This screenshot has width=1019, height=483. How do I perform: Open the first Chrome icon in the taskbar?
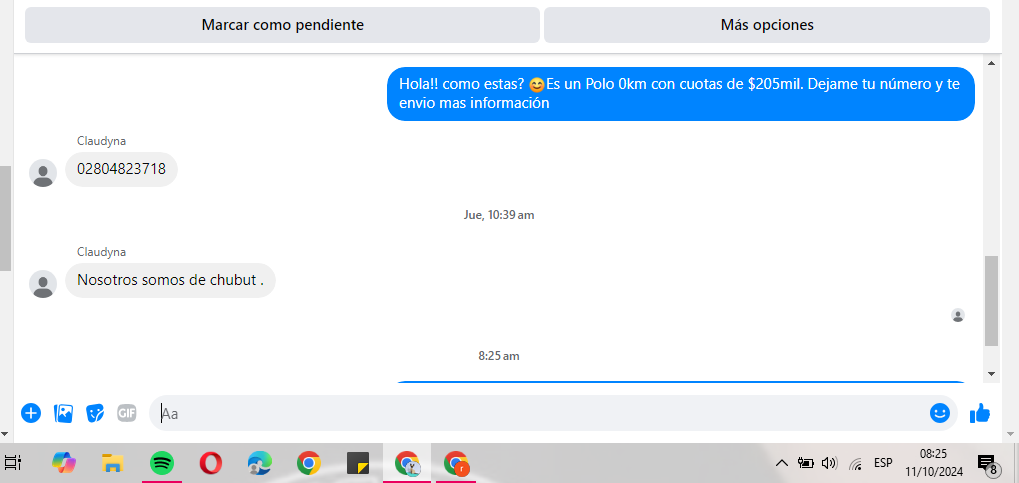click(x=309, y=463)
